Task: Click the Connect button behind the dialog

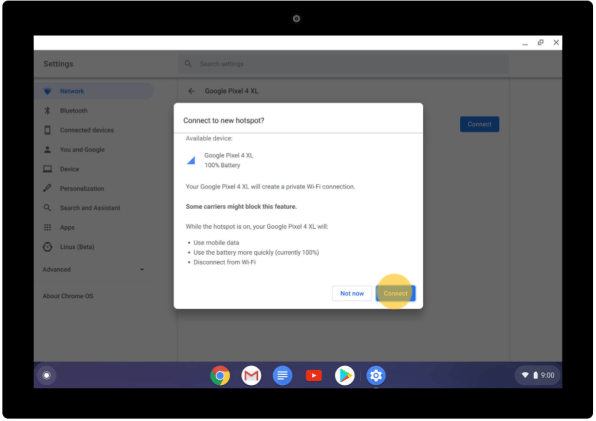Action: [479, 124]
